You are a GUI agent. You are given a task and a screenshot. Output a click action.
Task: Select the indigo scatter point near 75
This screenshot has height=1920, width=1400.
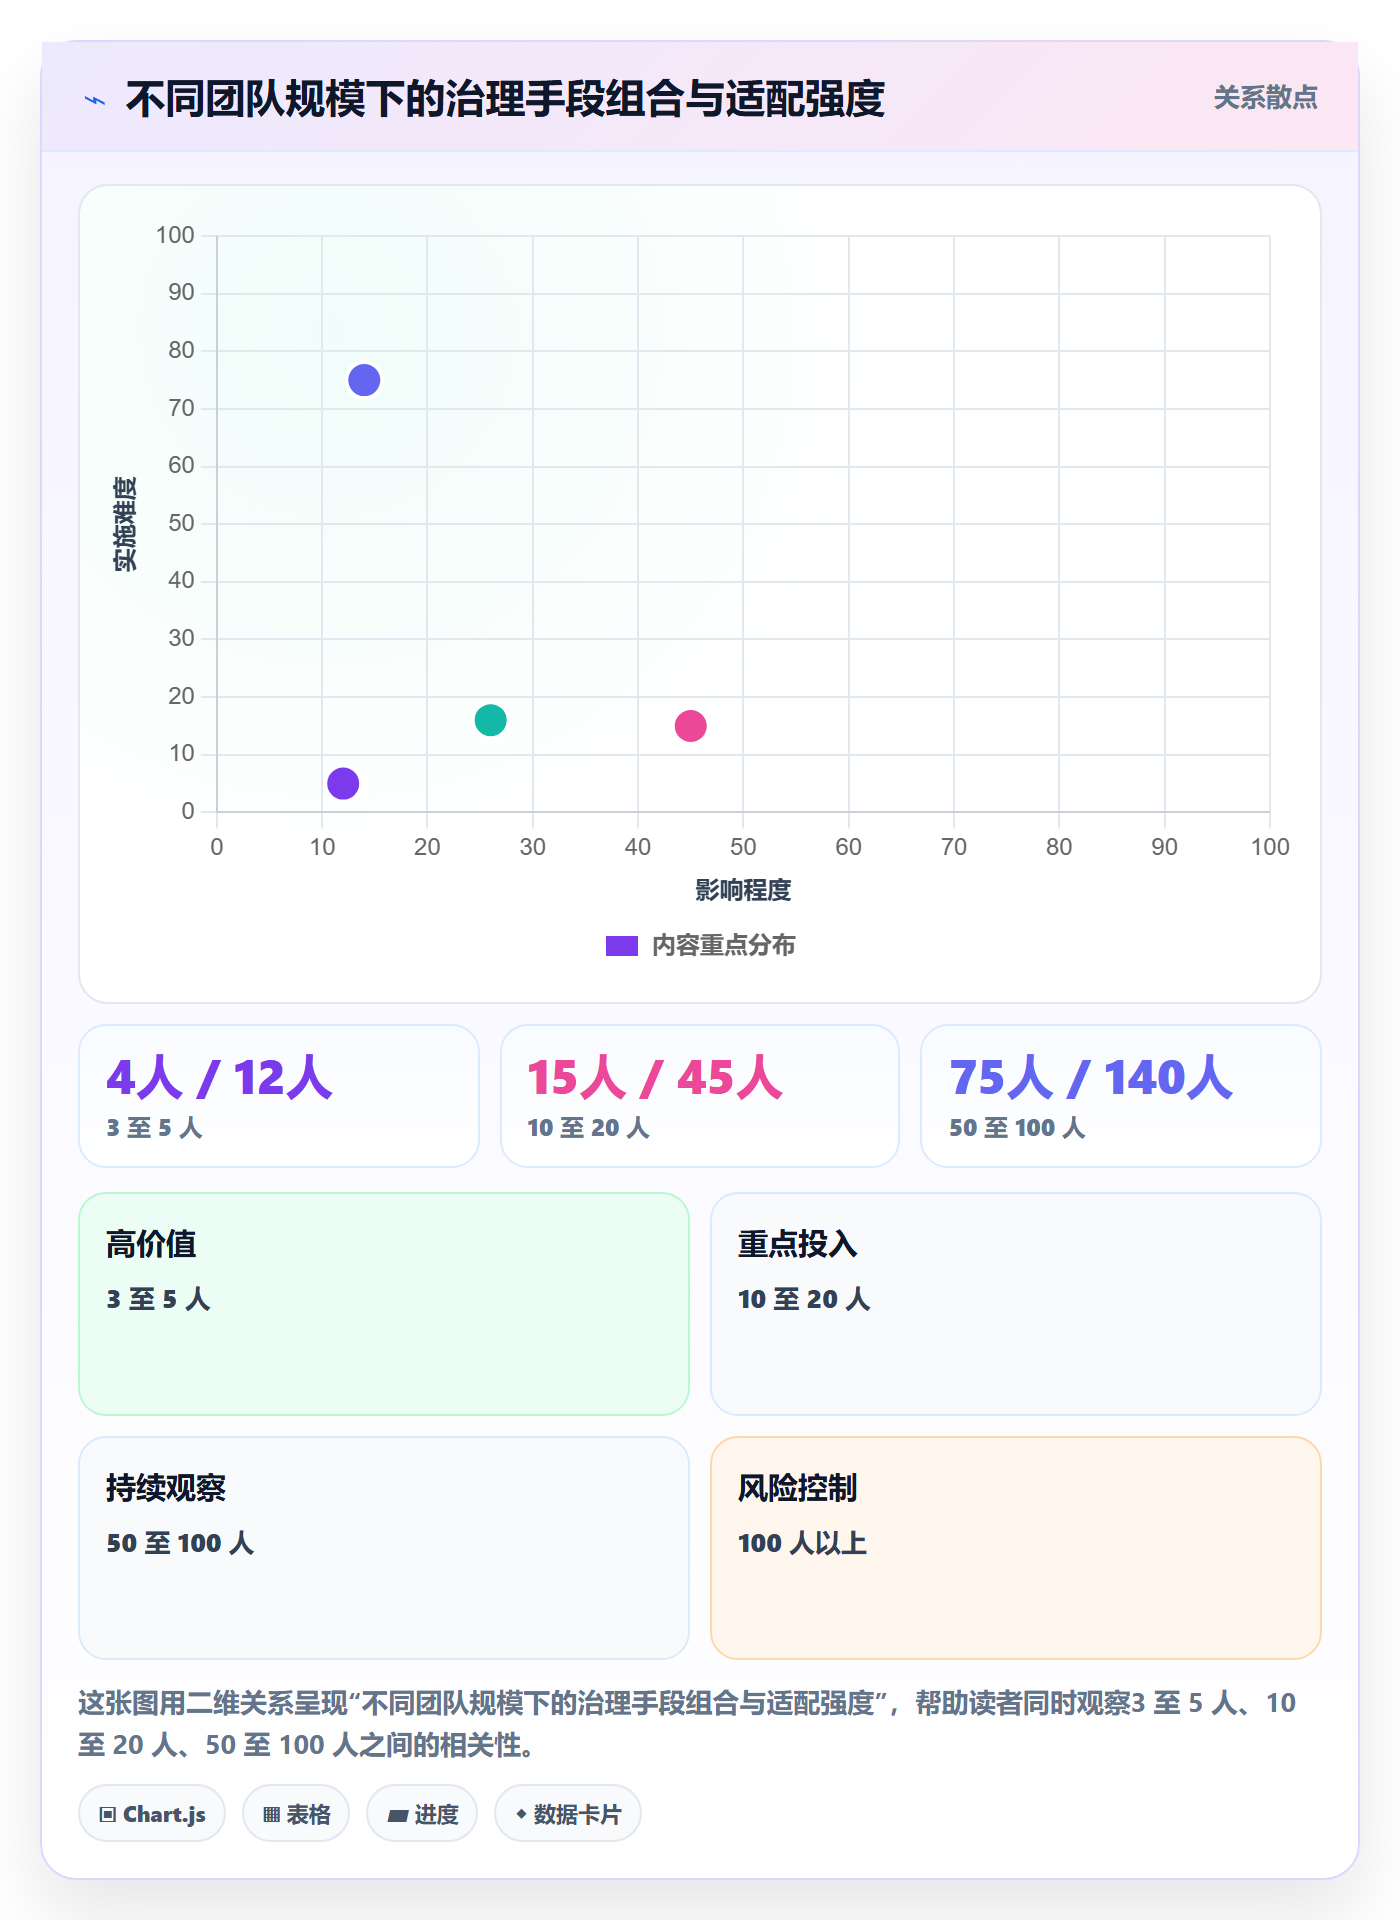364,380
